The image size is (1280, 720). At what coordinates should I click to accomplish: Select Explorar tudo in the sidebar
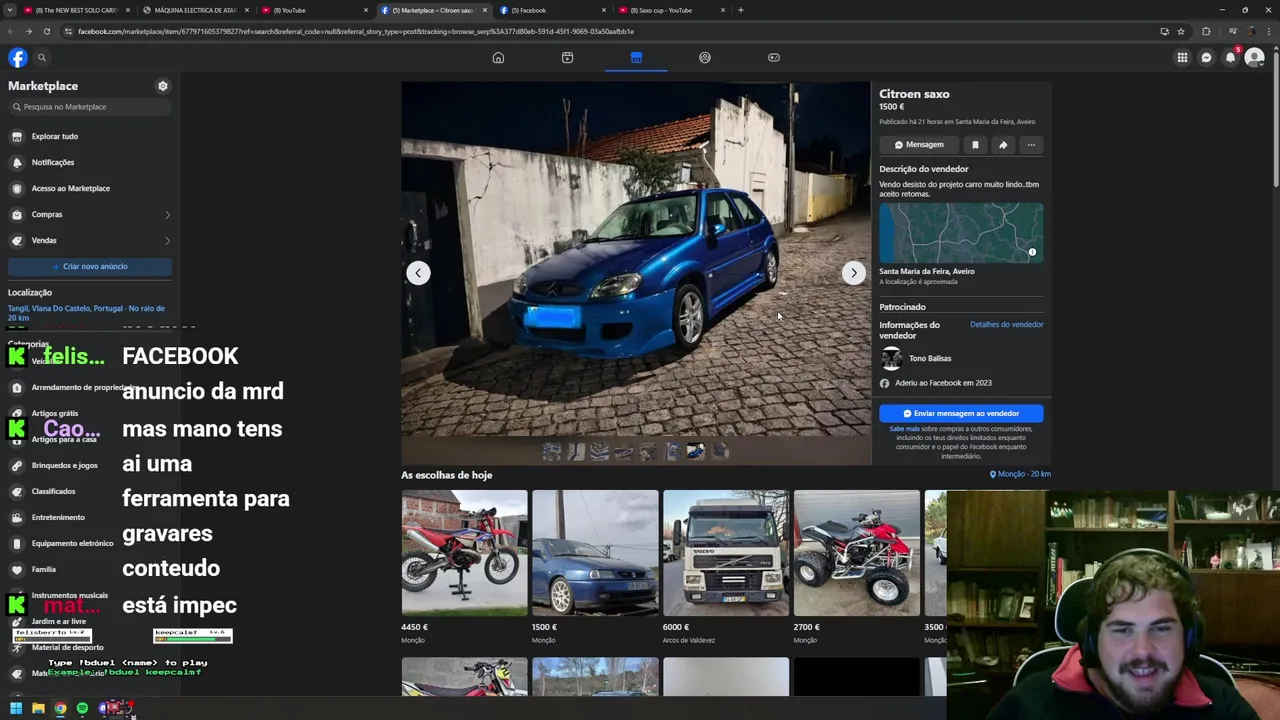pyautogui.click(x=90, y=136)
